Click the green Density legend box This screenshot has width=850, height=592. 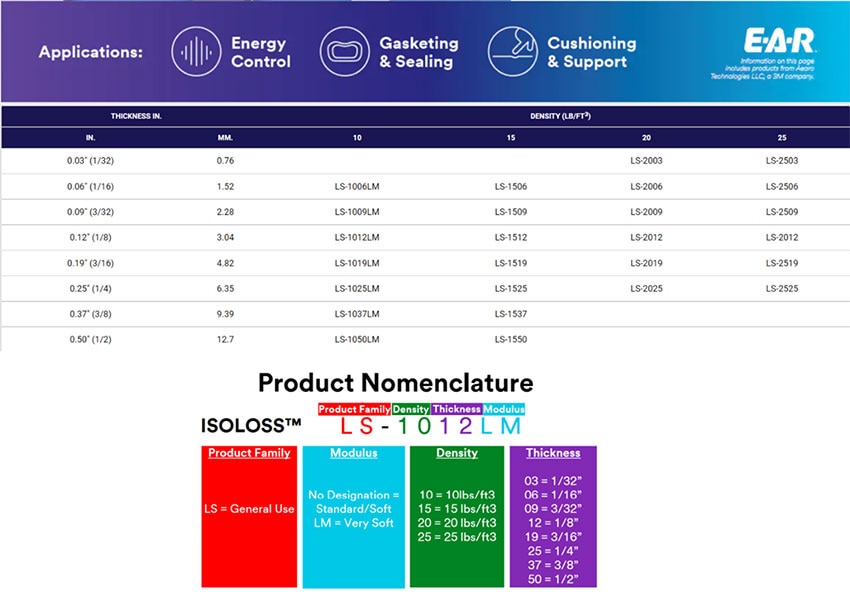coord(456,516)
